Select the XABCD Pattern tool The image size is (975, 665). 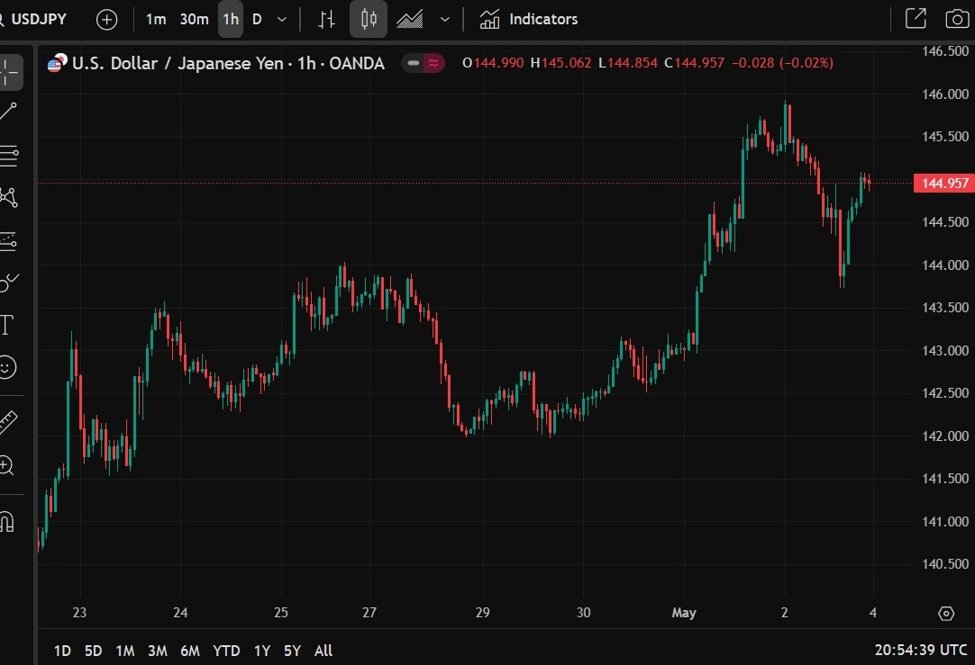pyautogui.click(x=12, y=198)
